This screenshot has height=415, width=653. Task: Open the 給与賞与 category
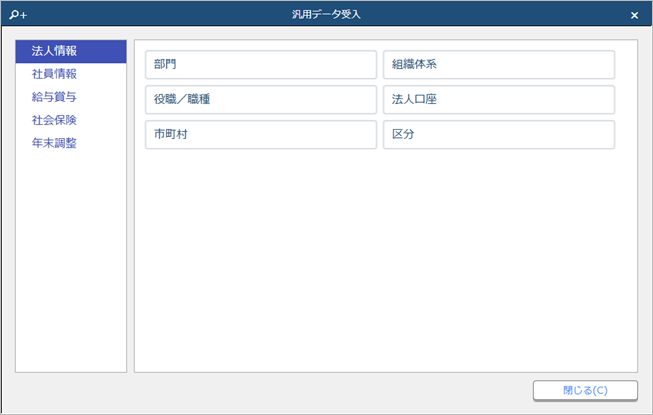(x=71, y=97)
